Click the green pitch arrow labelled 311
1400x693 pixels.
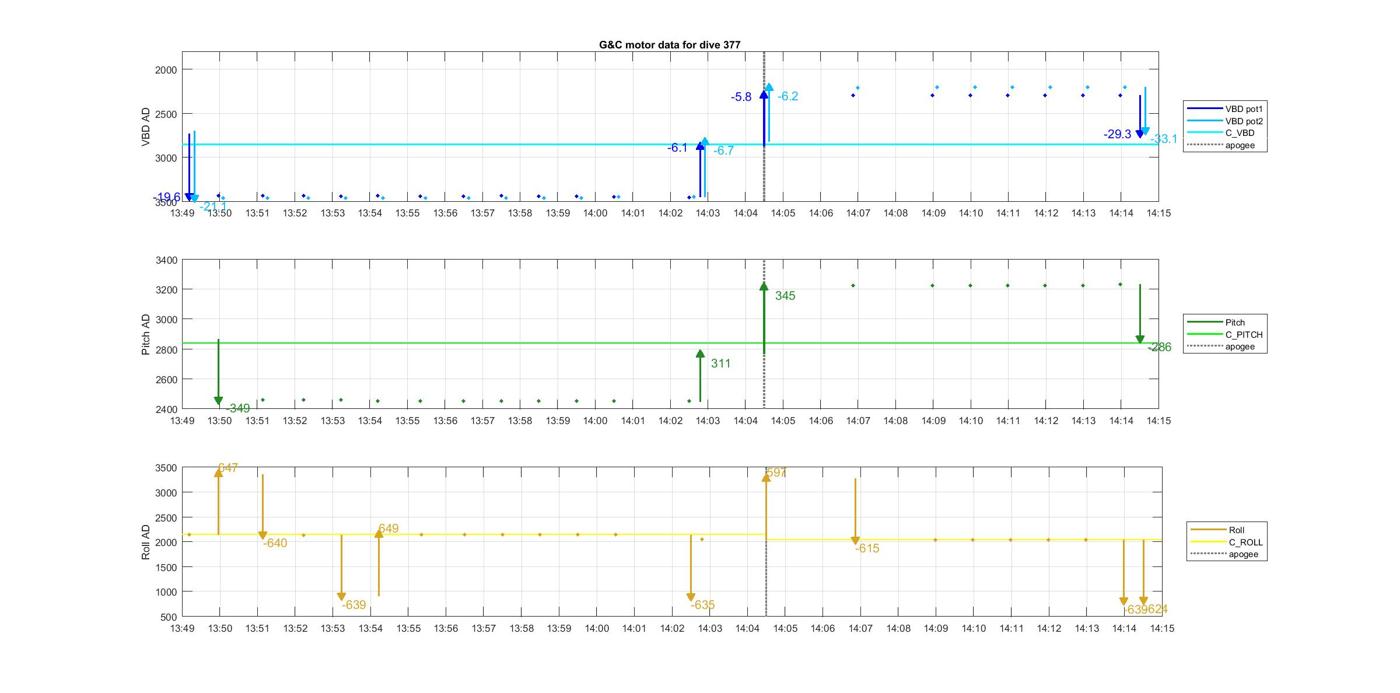tap(700, 376)
